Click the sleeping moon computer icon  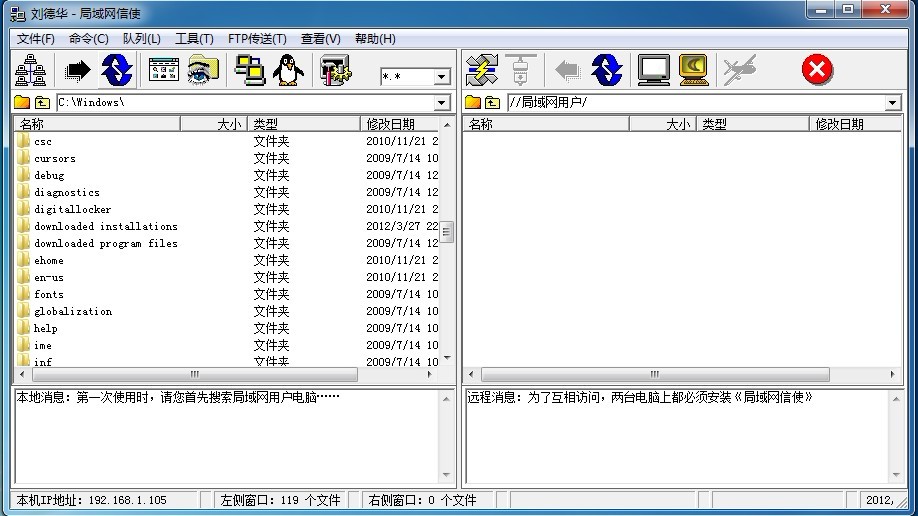click(x=693, y=70)
